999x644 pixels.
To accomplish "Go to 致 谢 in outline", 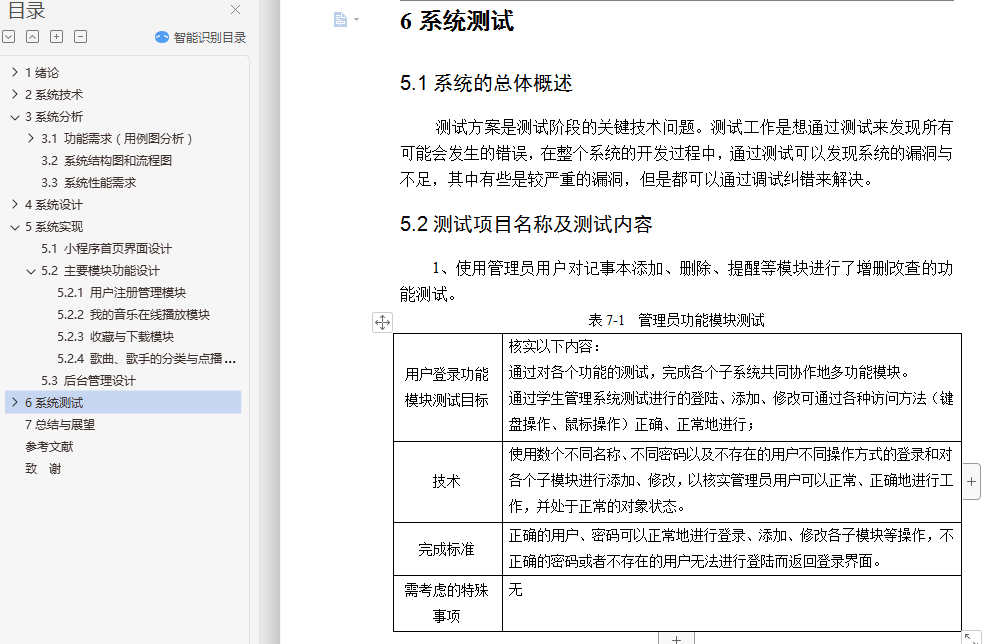I will tap(43, 469).
